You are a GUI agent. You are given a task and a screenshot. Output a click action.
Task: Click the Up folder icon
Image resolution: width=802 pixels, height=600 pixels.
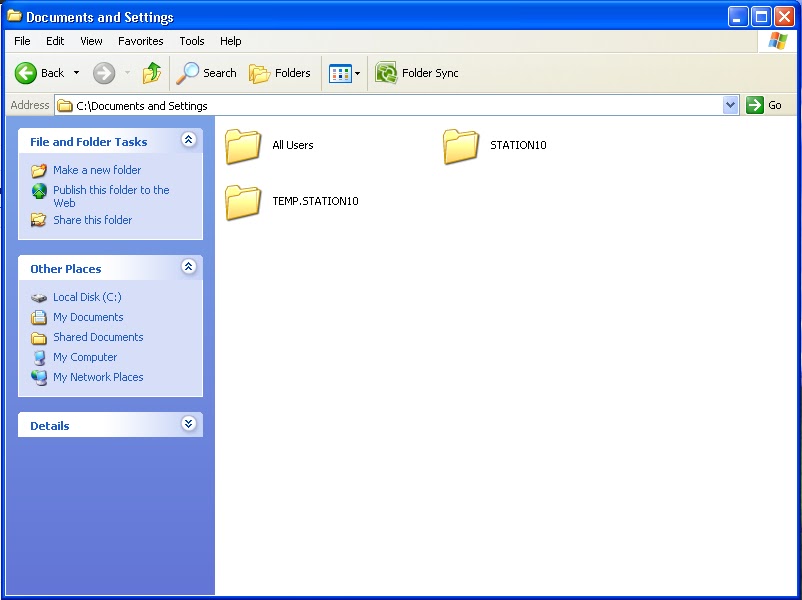[x=152, y=73]
